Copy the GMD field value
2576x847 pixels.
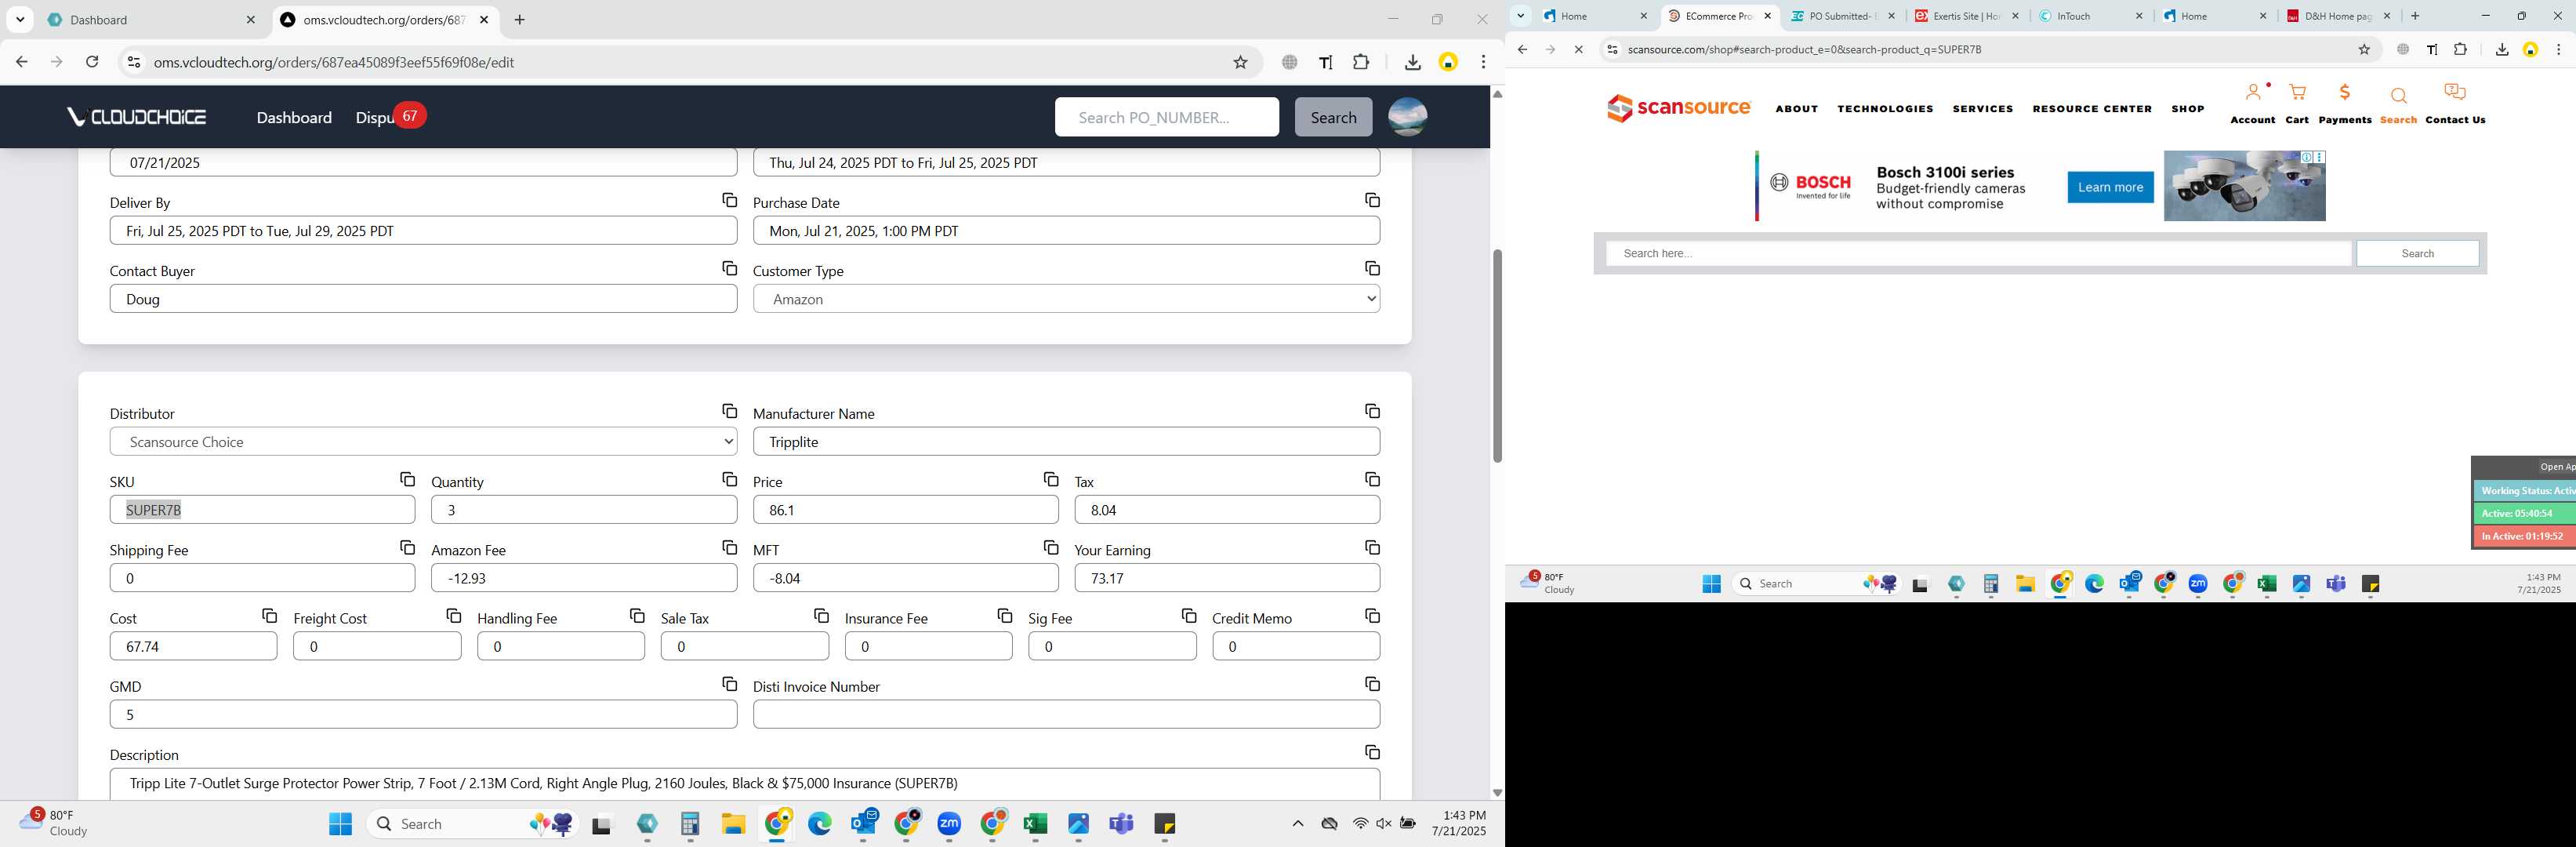point(729,684)
